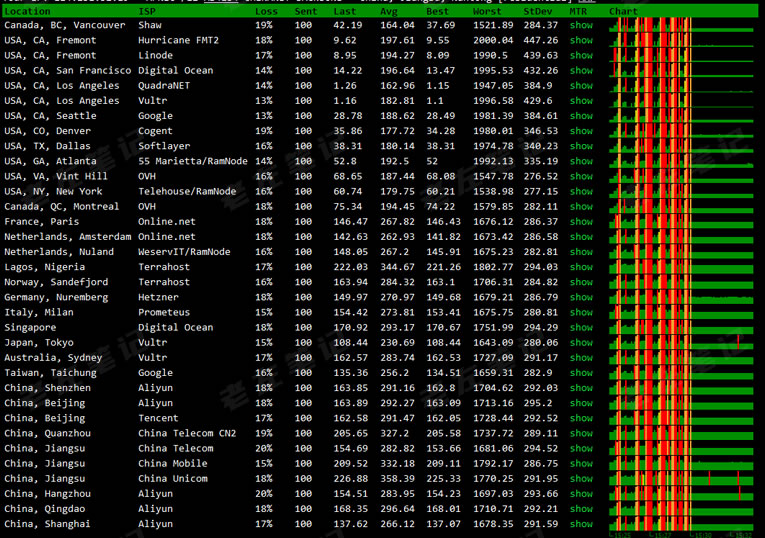Show MTR for Fremont Linode row
The image size is (765, 538).
(581, 55)
